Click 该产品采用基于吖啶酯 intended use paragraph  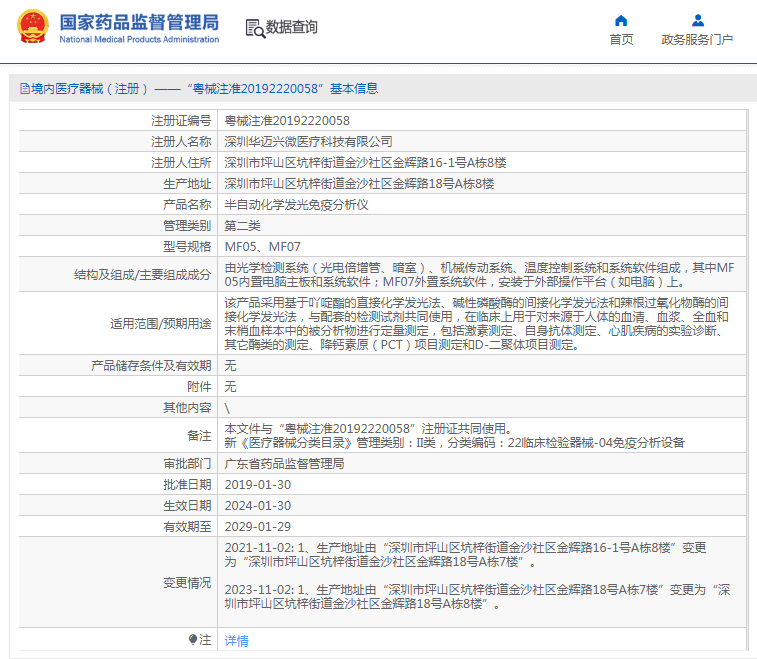point(477,323)
